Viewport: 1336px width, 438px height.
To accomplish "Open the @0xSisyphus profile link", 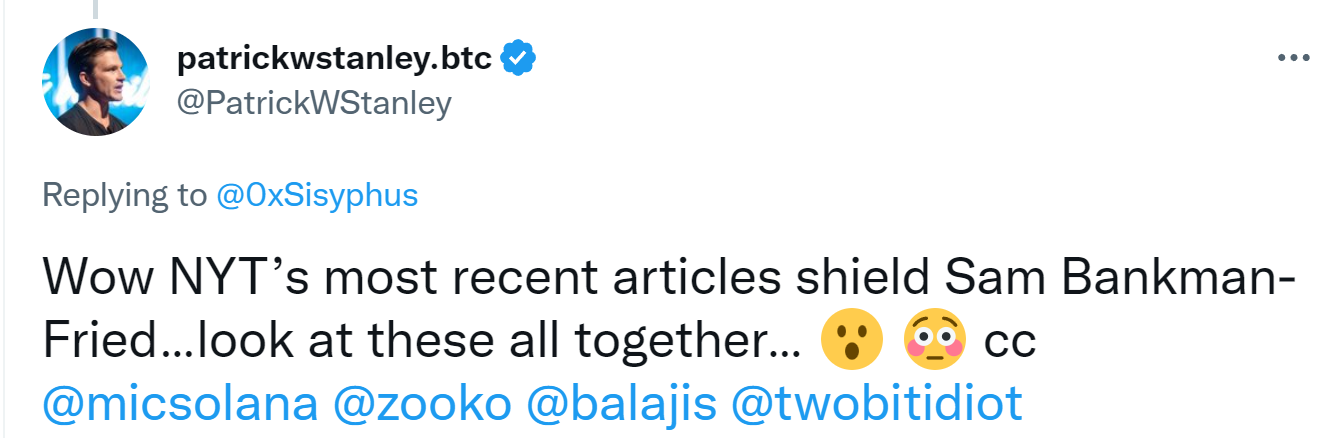I will point(317,194).
